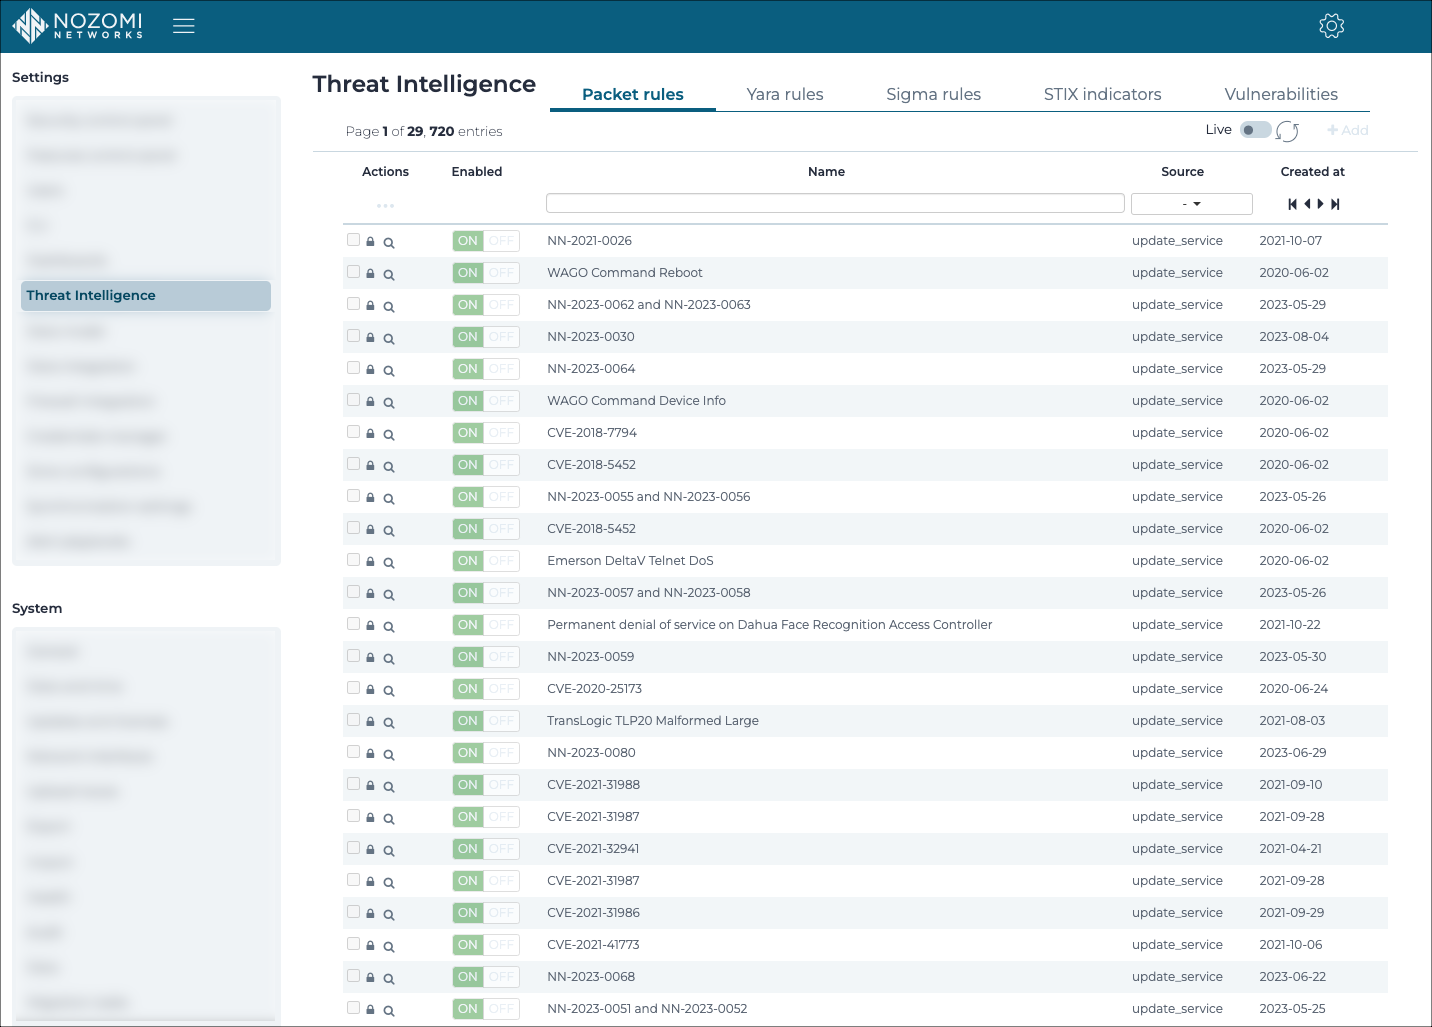
Task: Jump to the last page of results
Action: point(1335,204)
